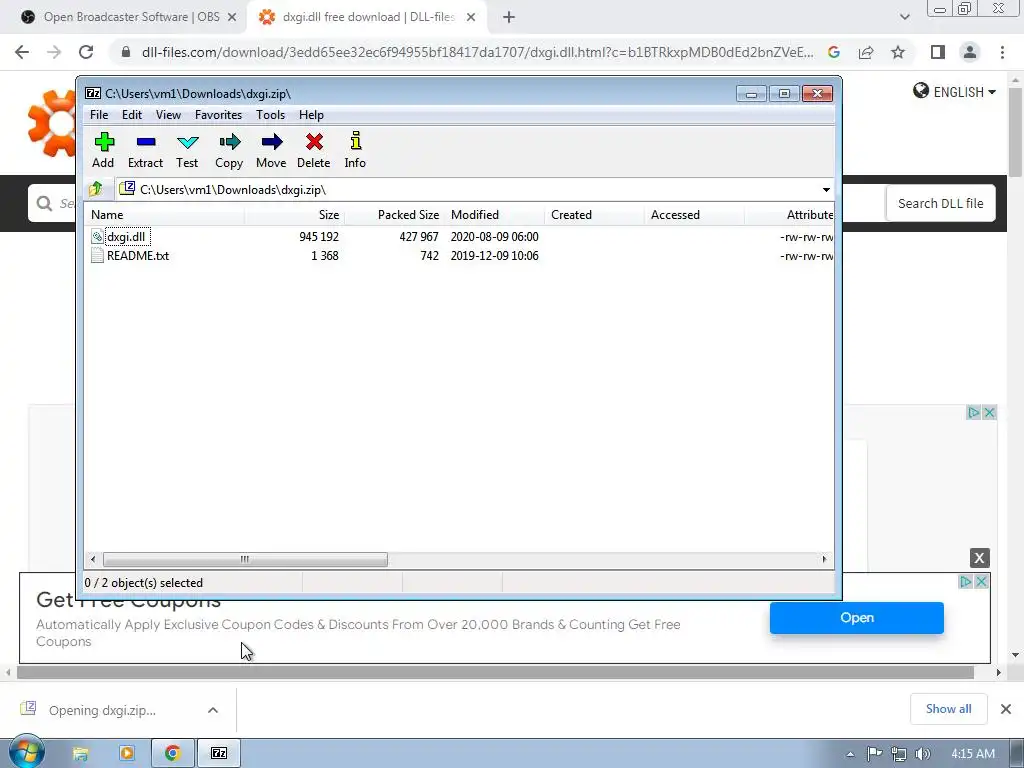Click the volume icon in system tray
Image resolution: width=1024 pixels, height=768 pixels.
[x=922, y=754]
